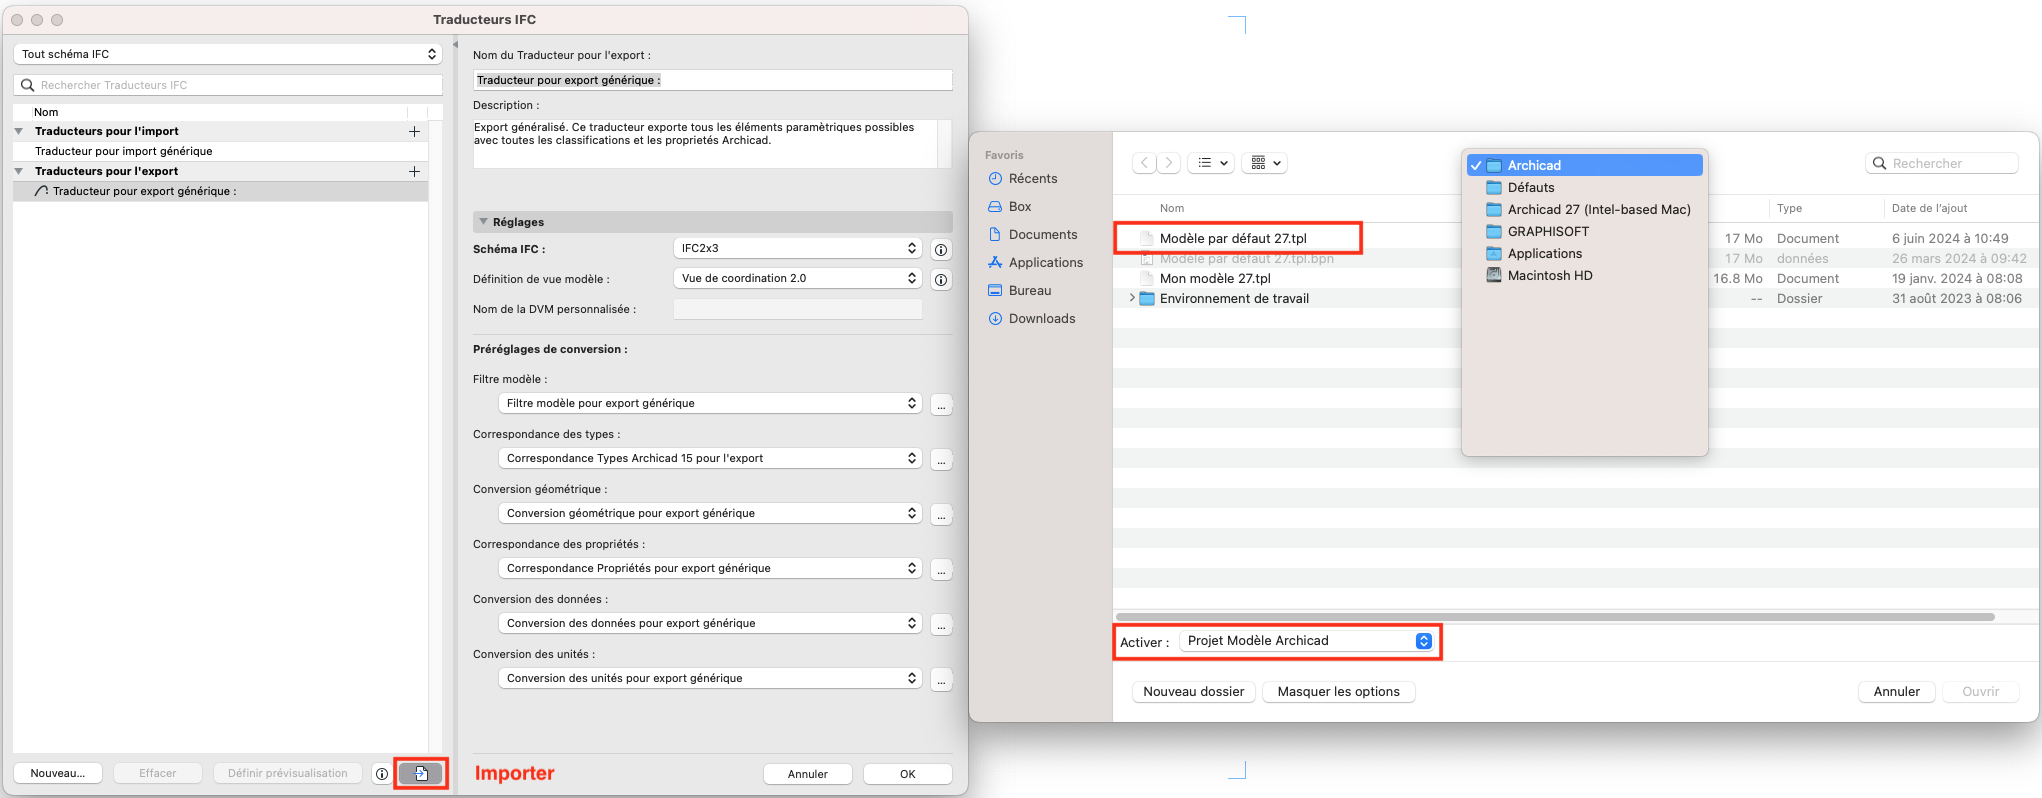Open info for Schéma IFC setting

pos(941,249)
